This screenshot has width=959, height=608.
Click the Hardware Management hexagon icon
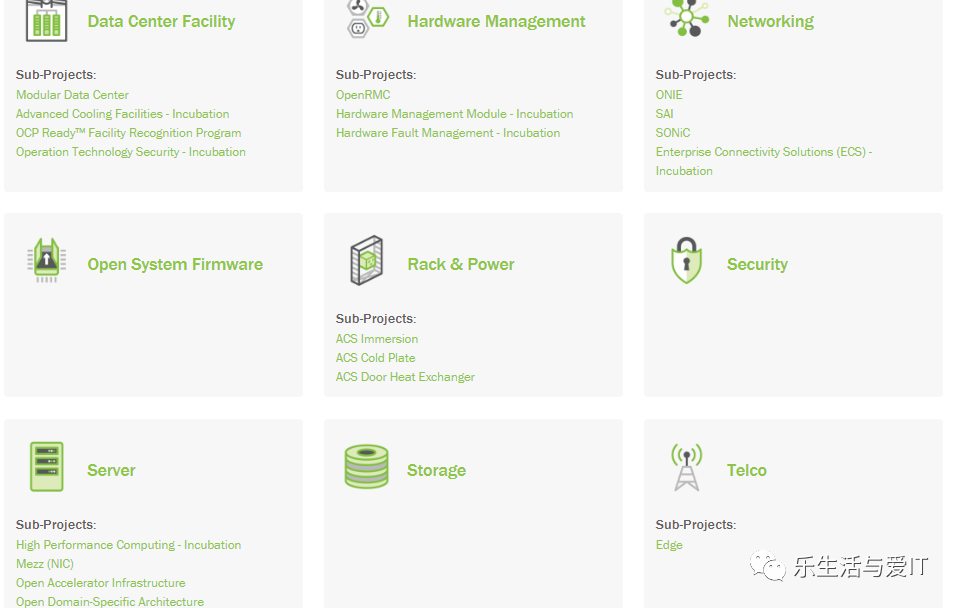tap(367, 18)
